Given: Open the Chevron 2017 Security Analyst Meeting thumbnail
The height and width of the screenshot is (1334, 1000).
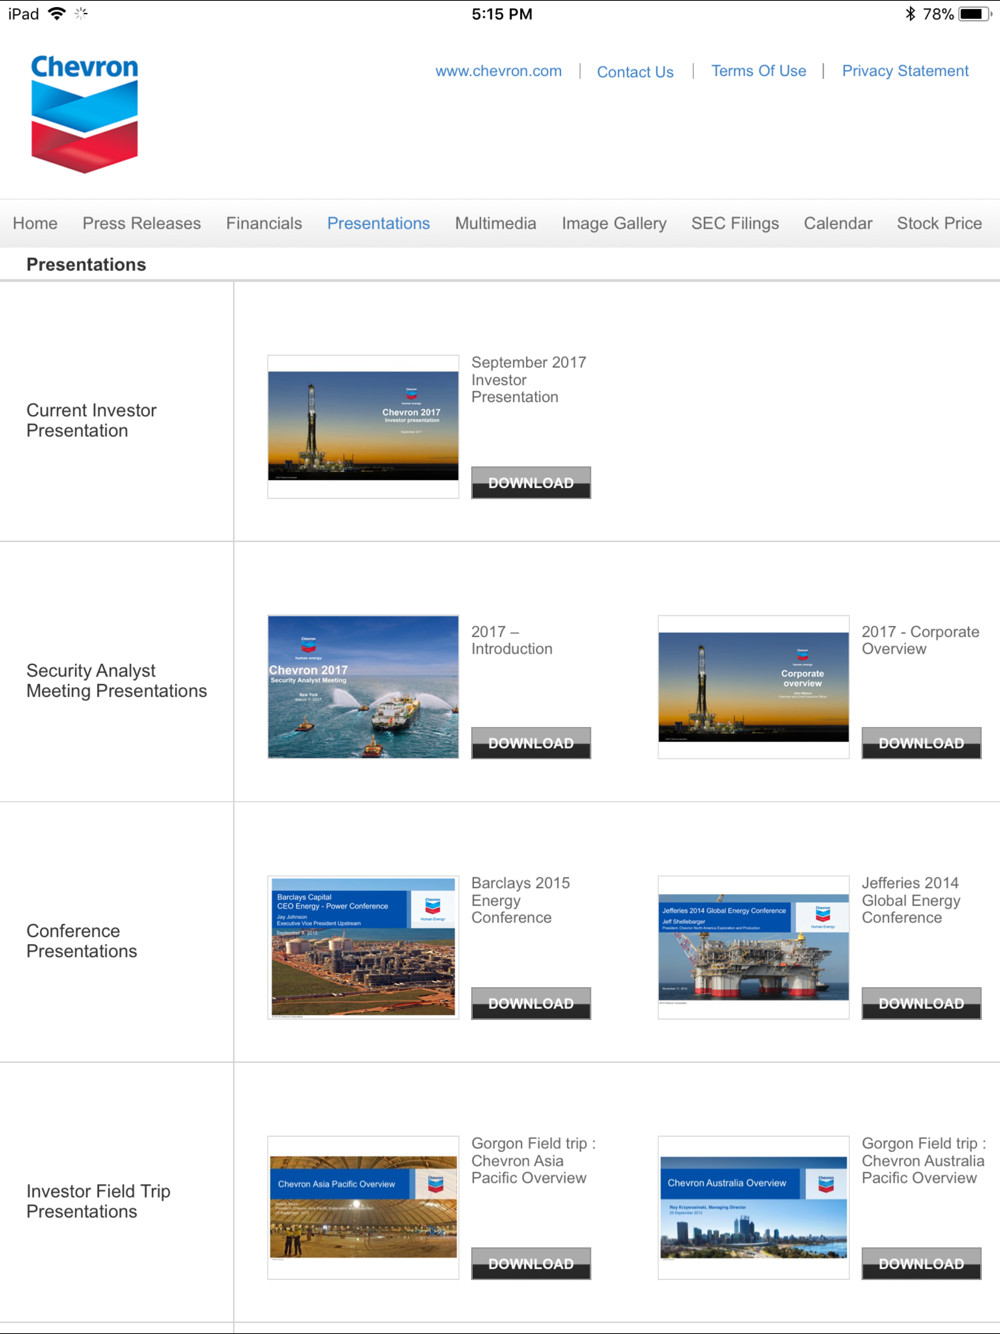Looking at the screenshot, I should pos(363,687).
